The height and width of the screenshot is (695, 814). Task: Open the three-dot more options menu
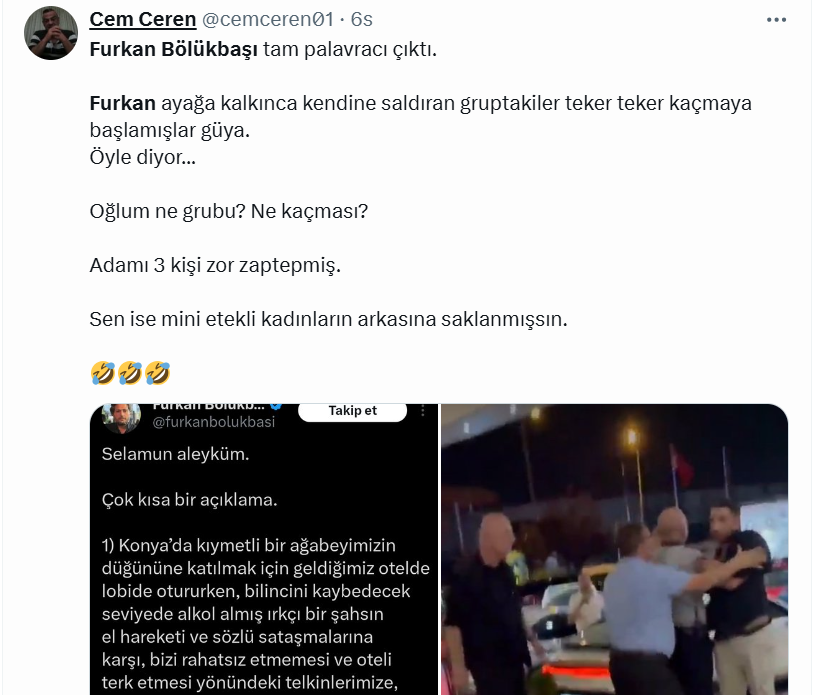coord(776,20)
